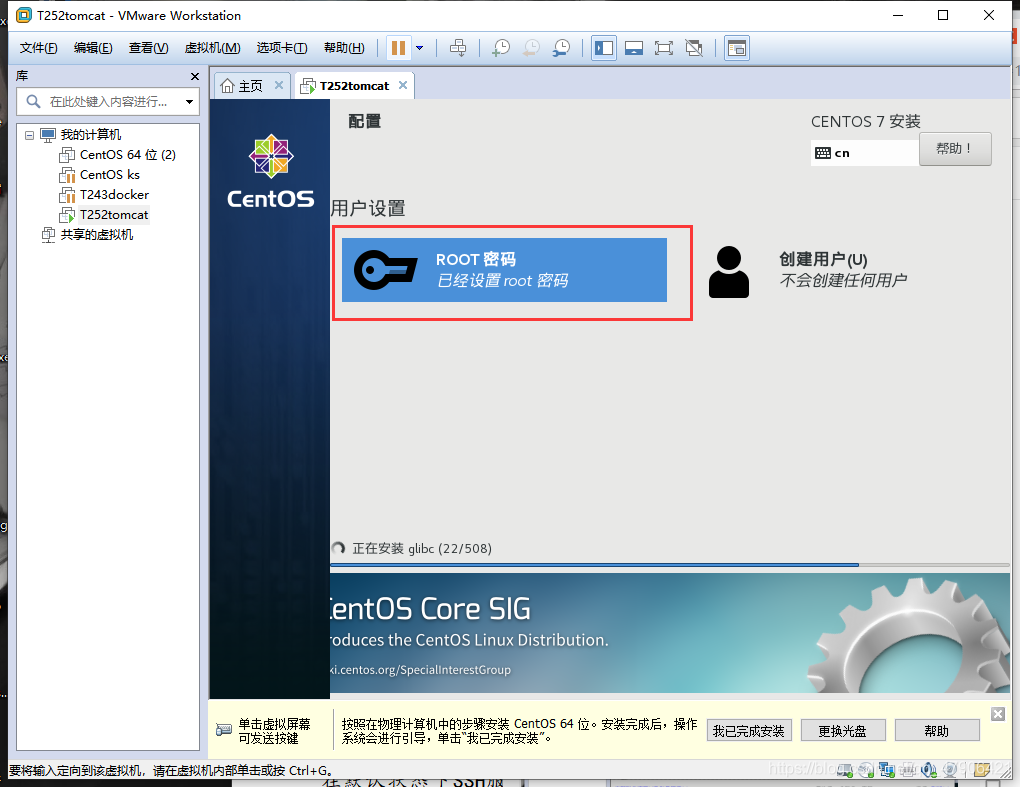Click the CentOS 64 位 (2) VM icon
The image size is (1020, 787).
coord(67,155)
